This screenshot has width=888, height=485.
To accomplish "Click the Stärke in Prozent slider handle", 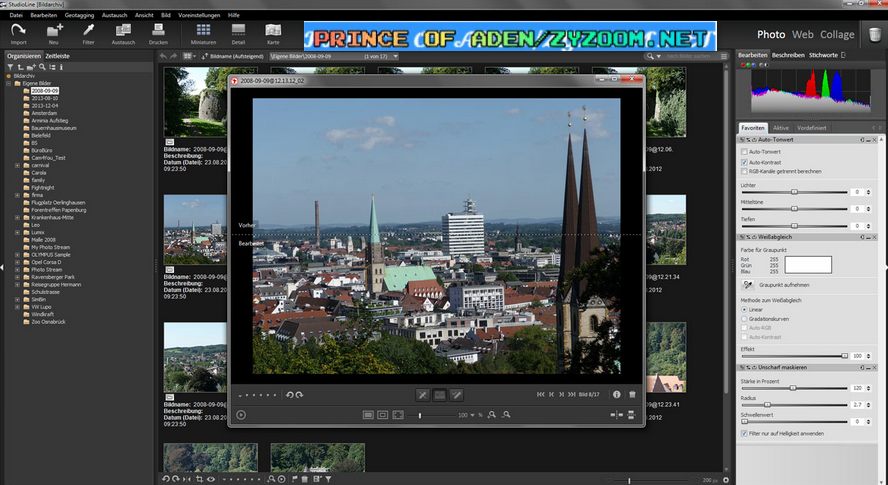I will [793, 388].
